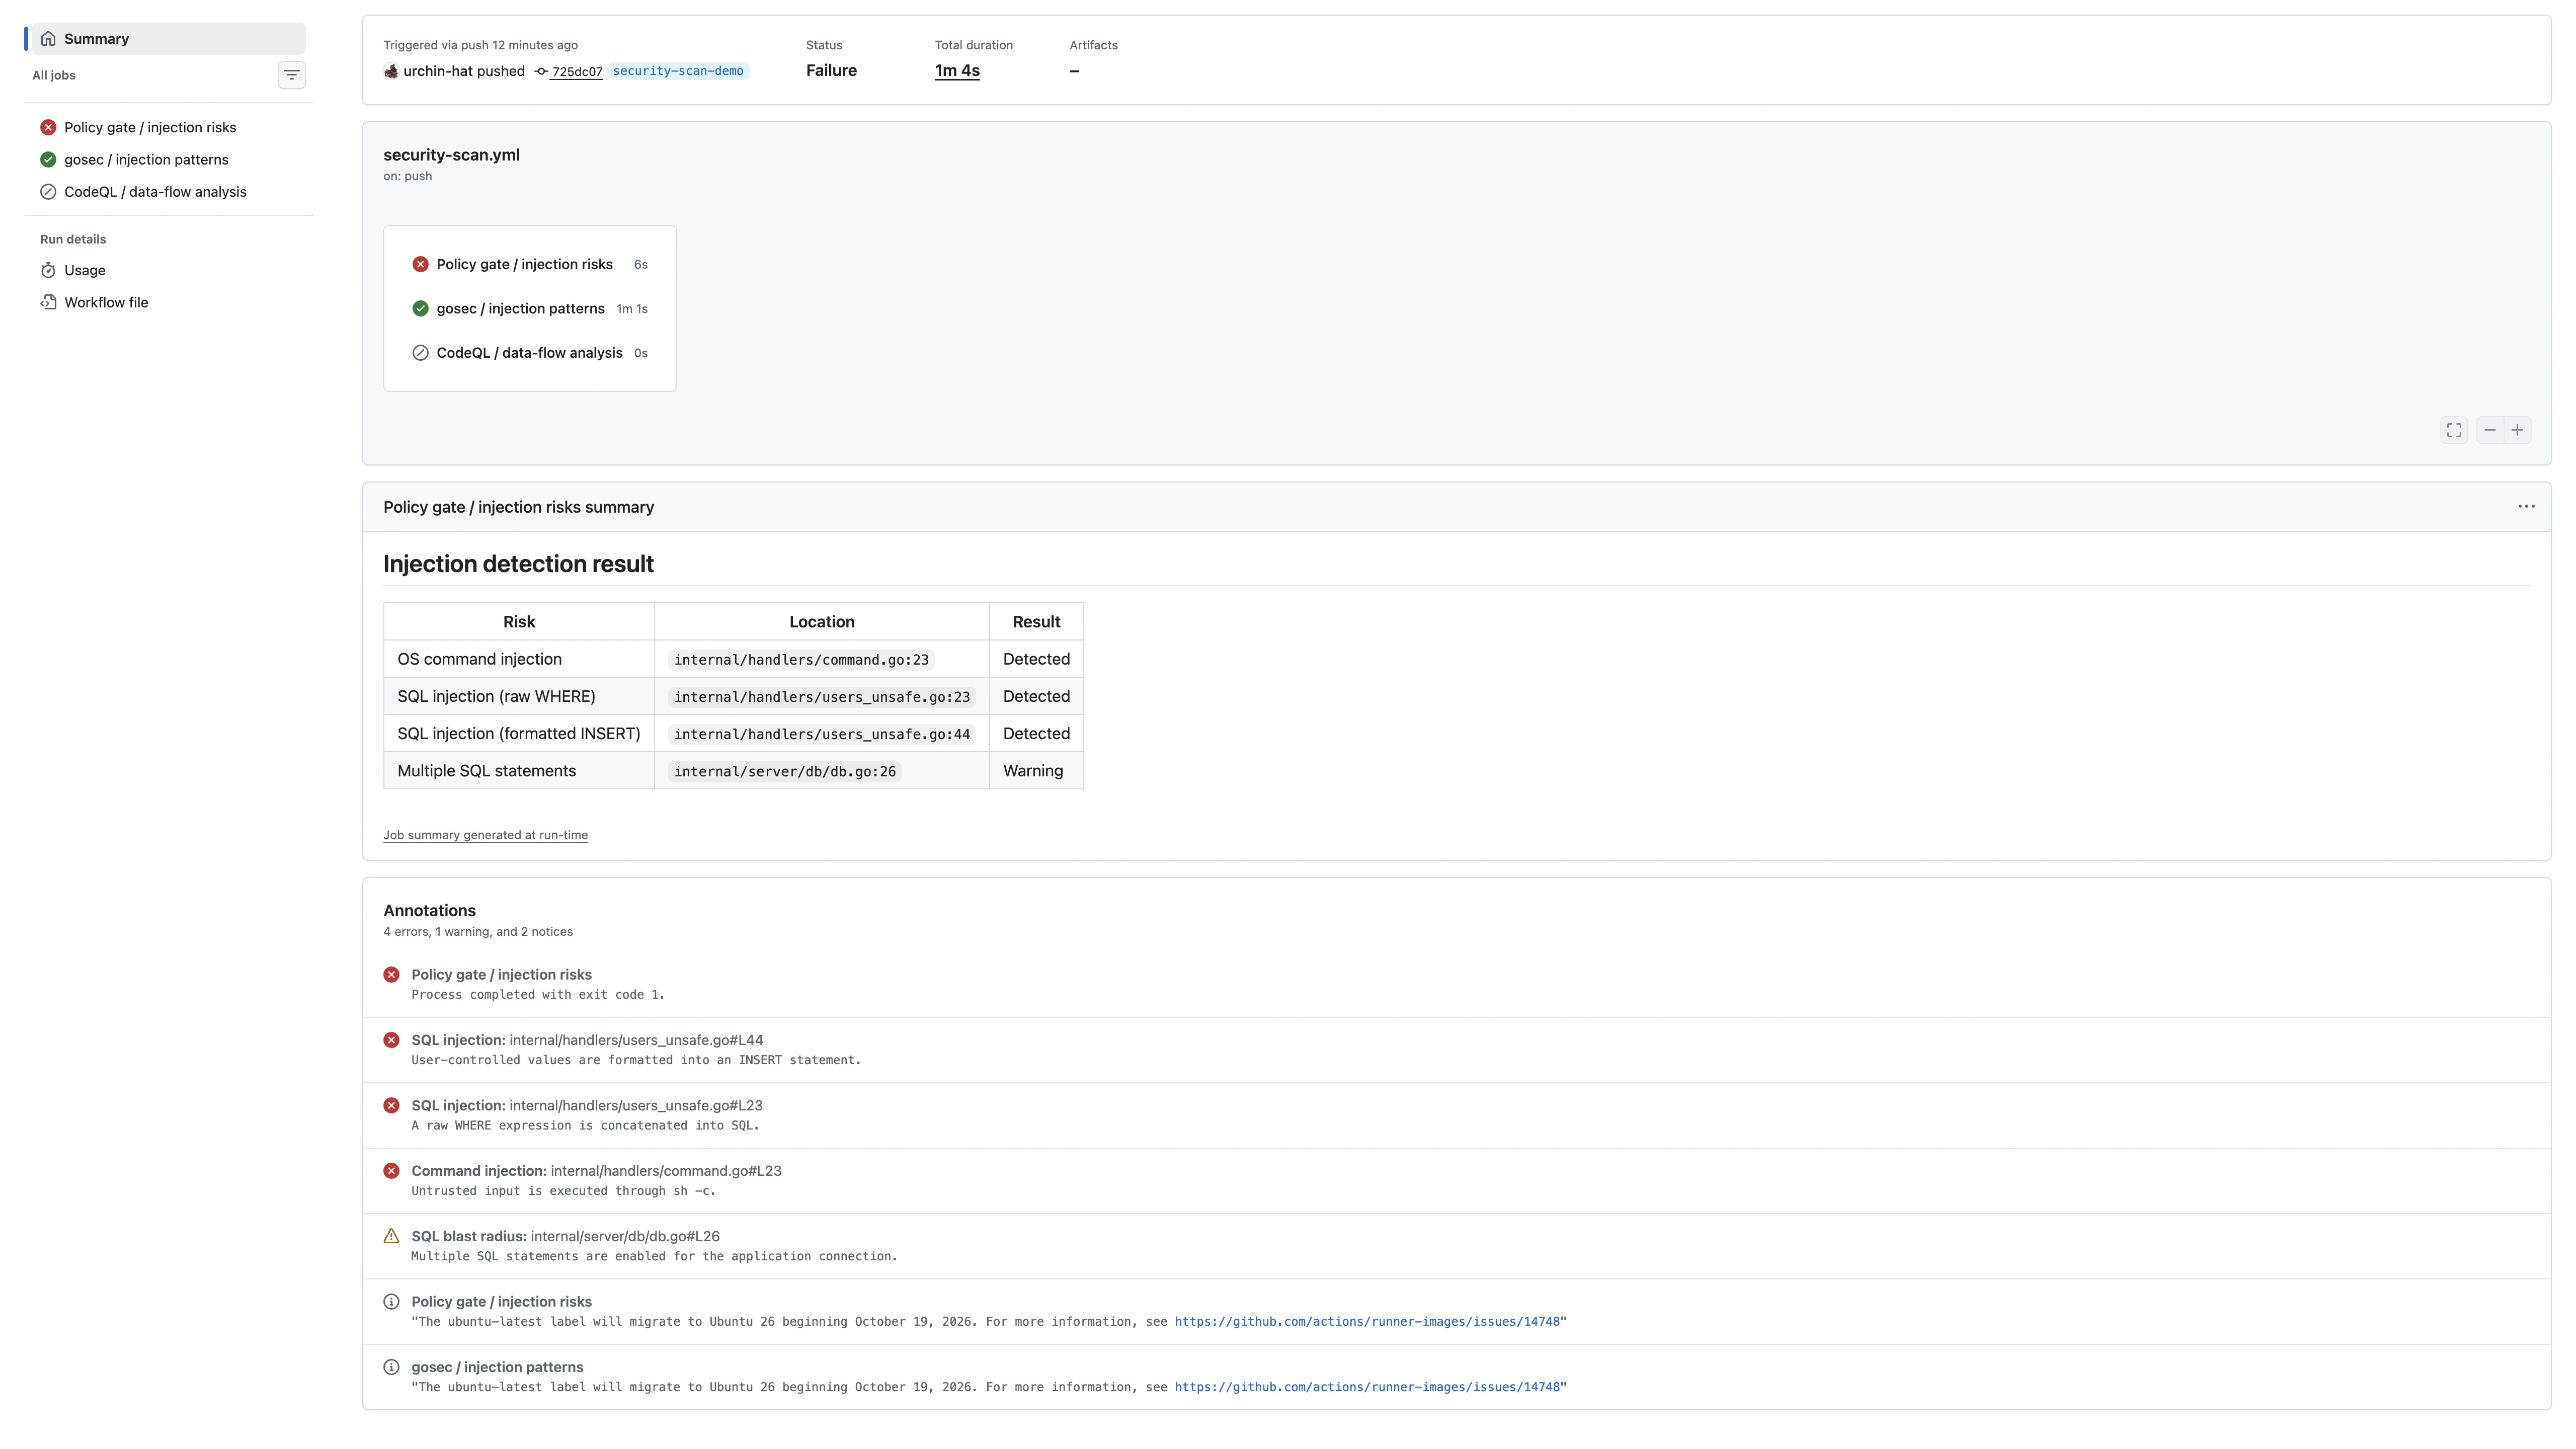Open Job summary generated at run-time link

pos(485,835)
